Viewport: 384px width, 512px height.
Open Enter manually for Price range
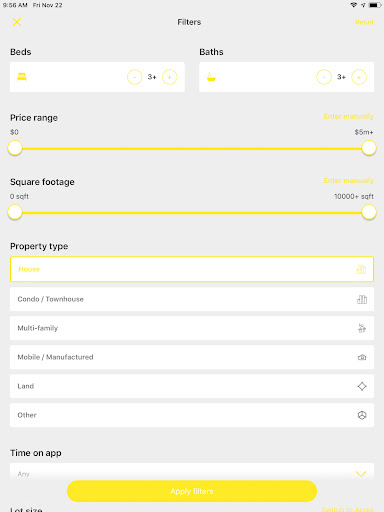[348, 116]
